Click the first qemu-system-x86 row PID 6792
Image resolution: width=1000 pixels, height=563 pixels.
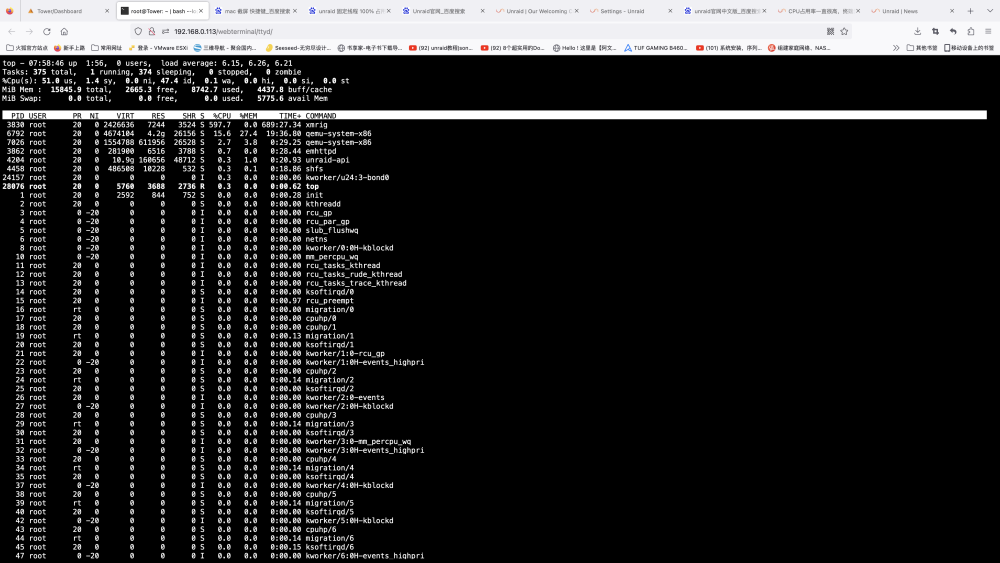(494, 134)
